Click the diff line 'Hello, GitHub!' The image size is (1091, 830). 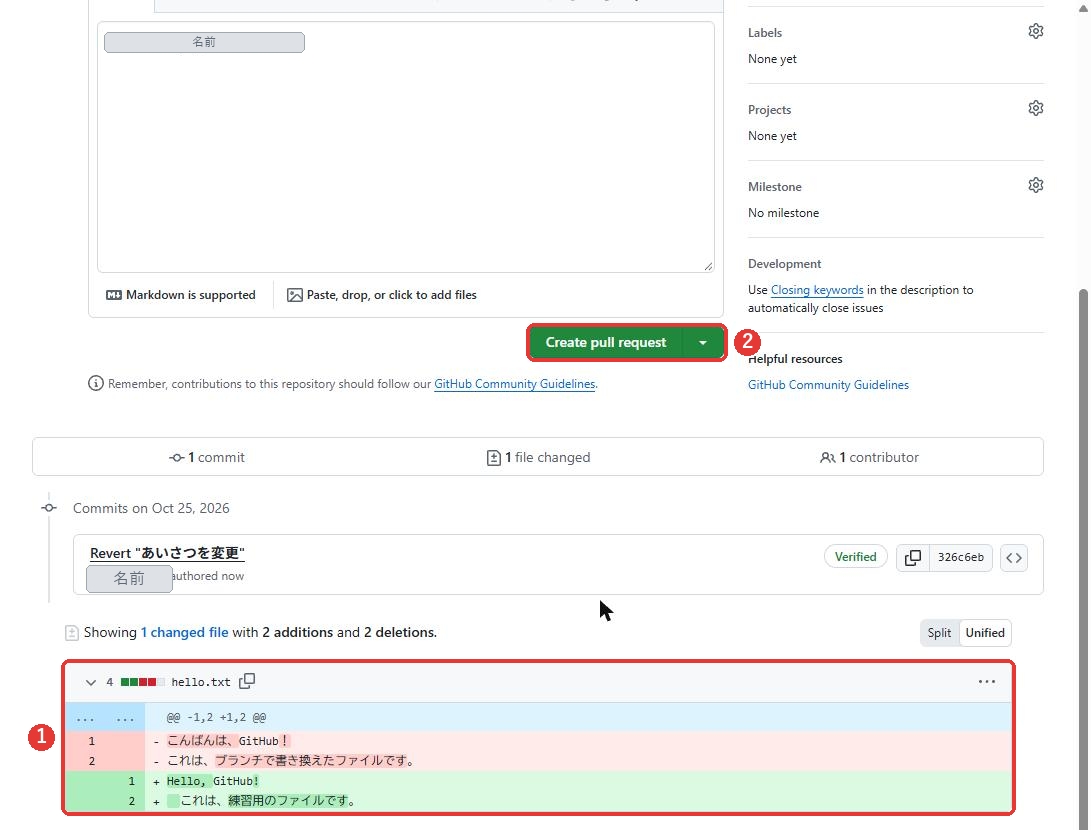click(213, 781)
